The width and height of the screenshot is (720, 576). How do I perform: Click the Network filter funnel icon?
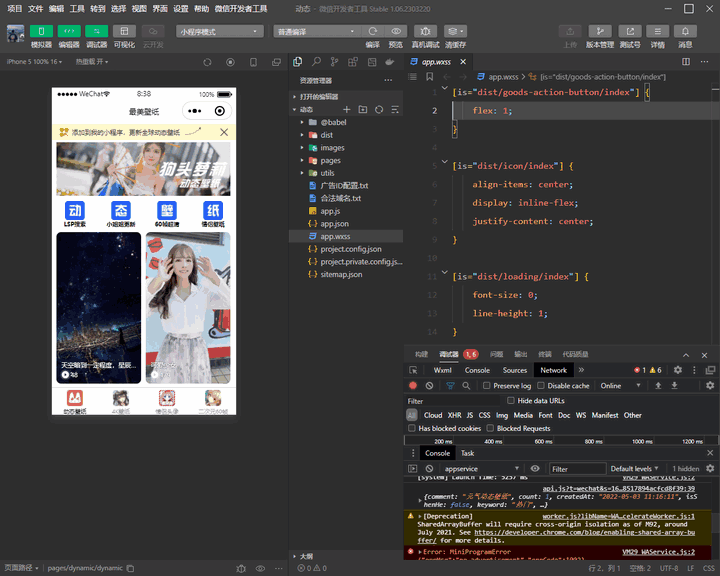(x=450, y=385)
